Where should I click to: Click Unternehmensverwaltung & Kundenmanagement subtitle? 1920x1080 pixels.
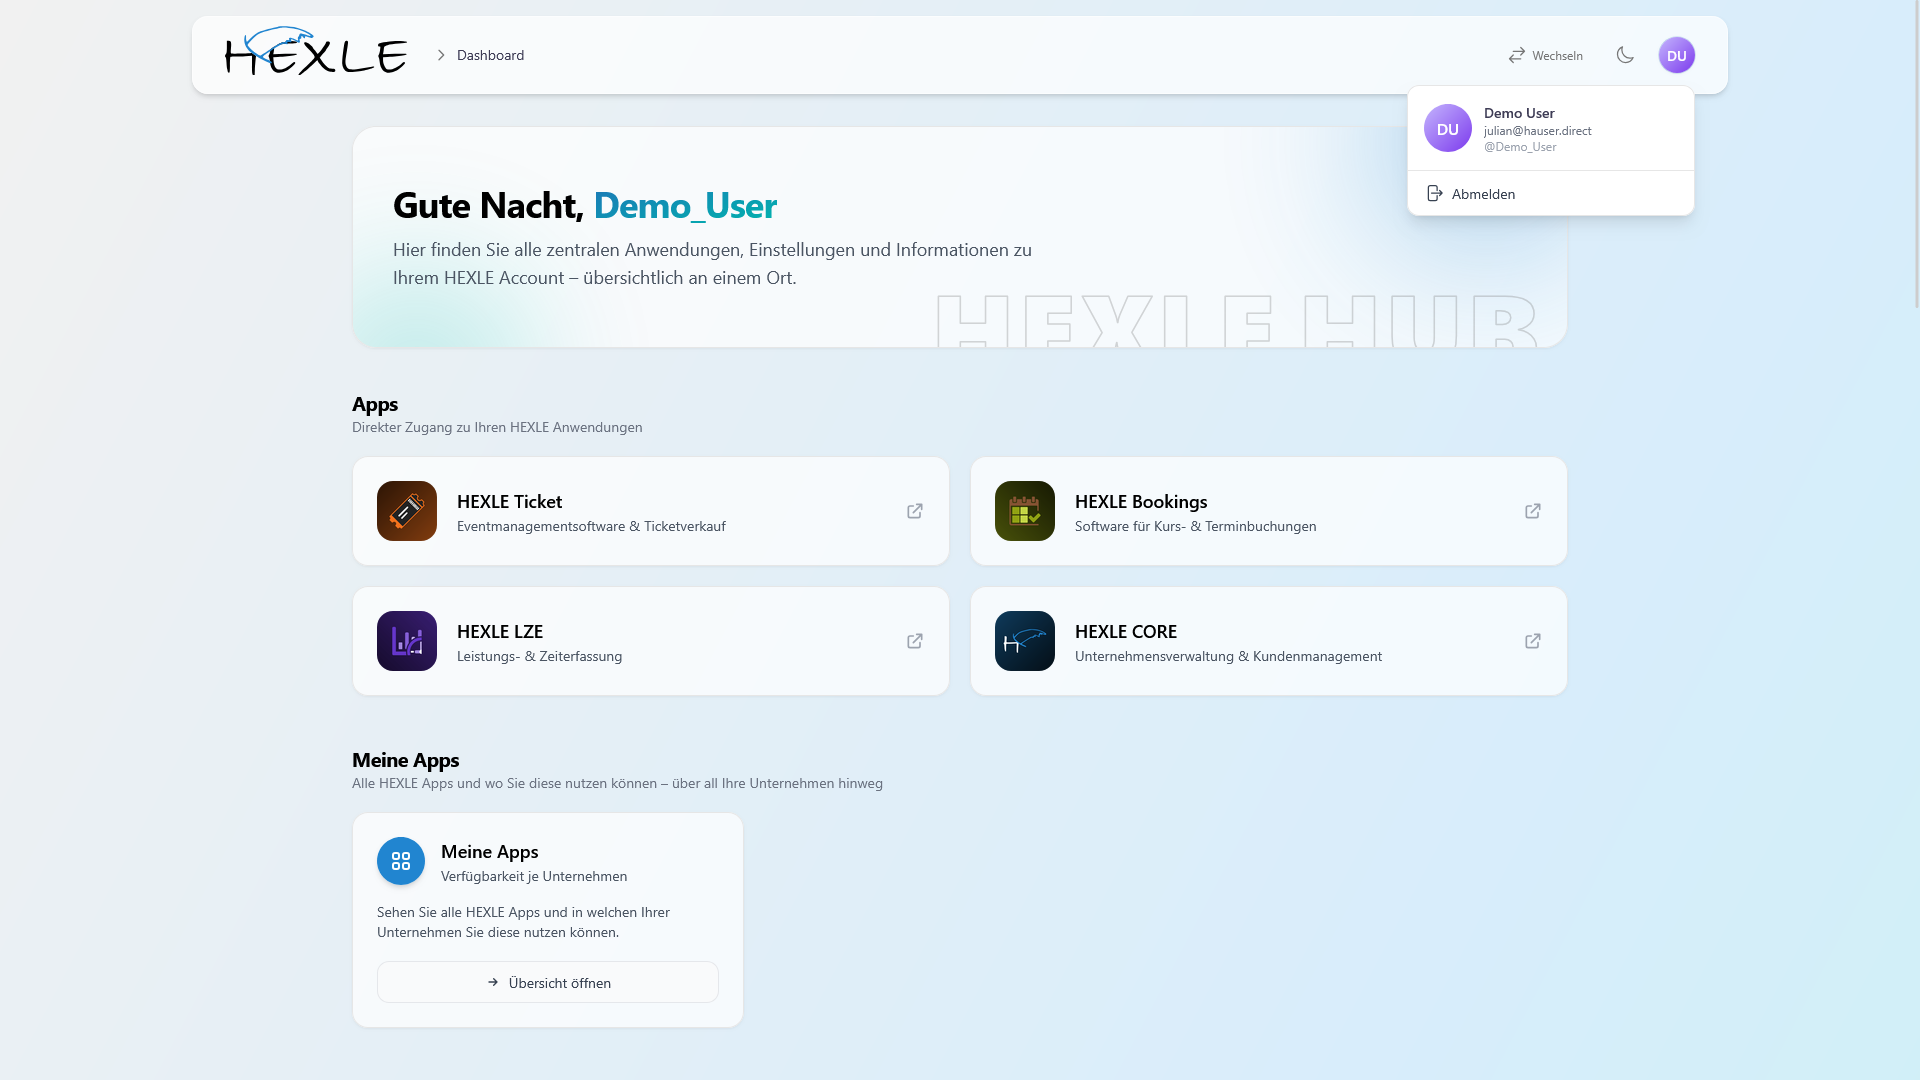click(x=1229, y=656)
